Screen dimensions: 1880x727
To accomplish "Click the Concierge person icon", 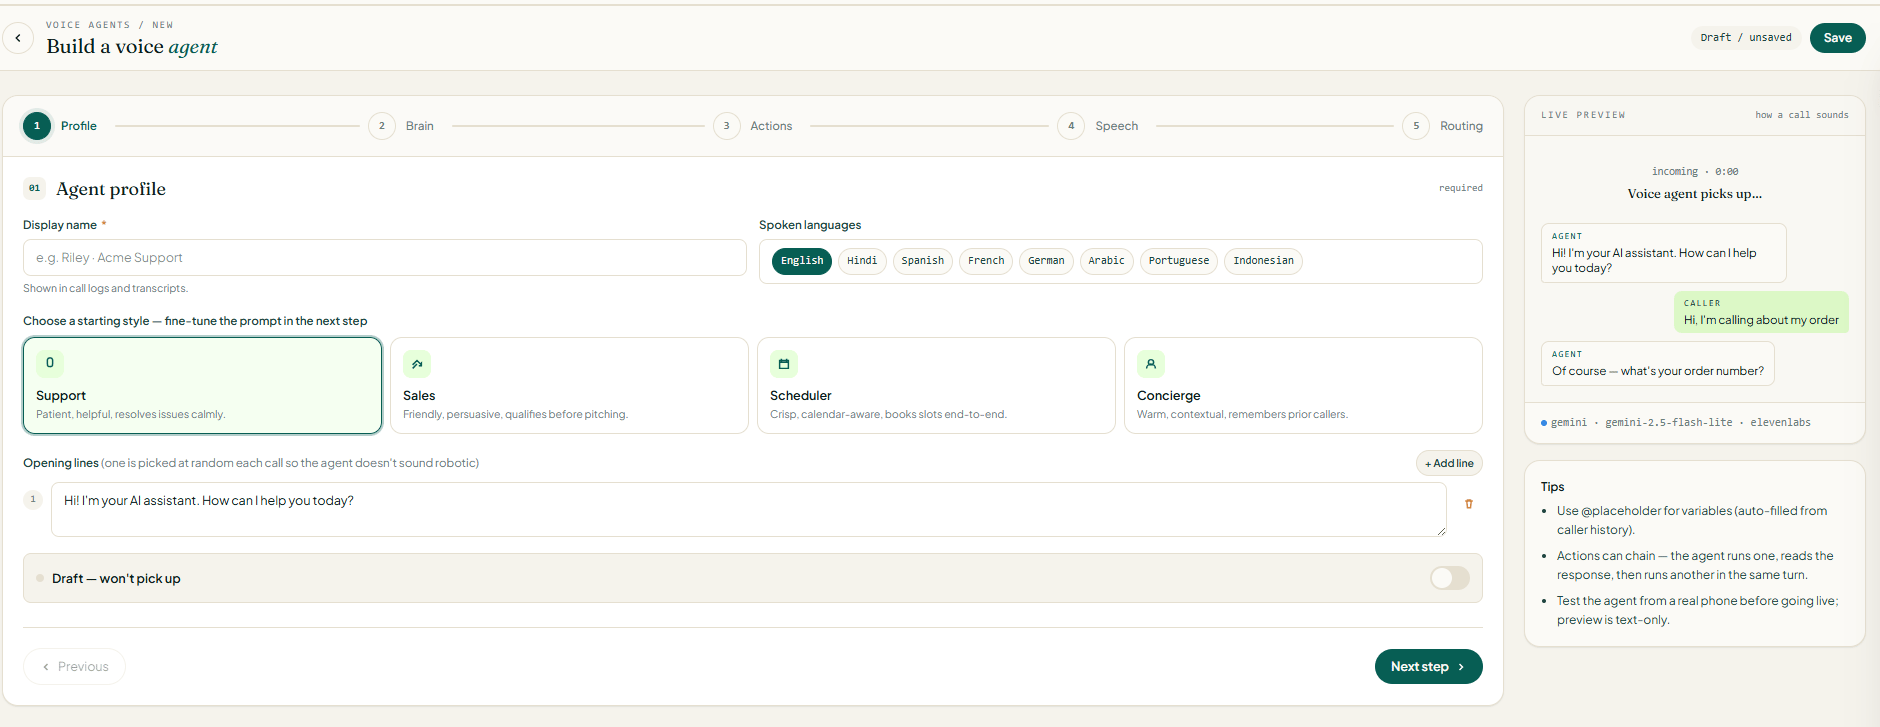I will click(1151, 364).
